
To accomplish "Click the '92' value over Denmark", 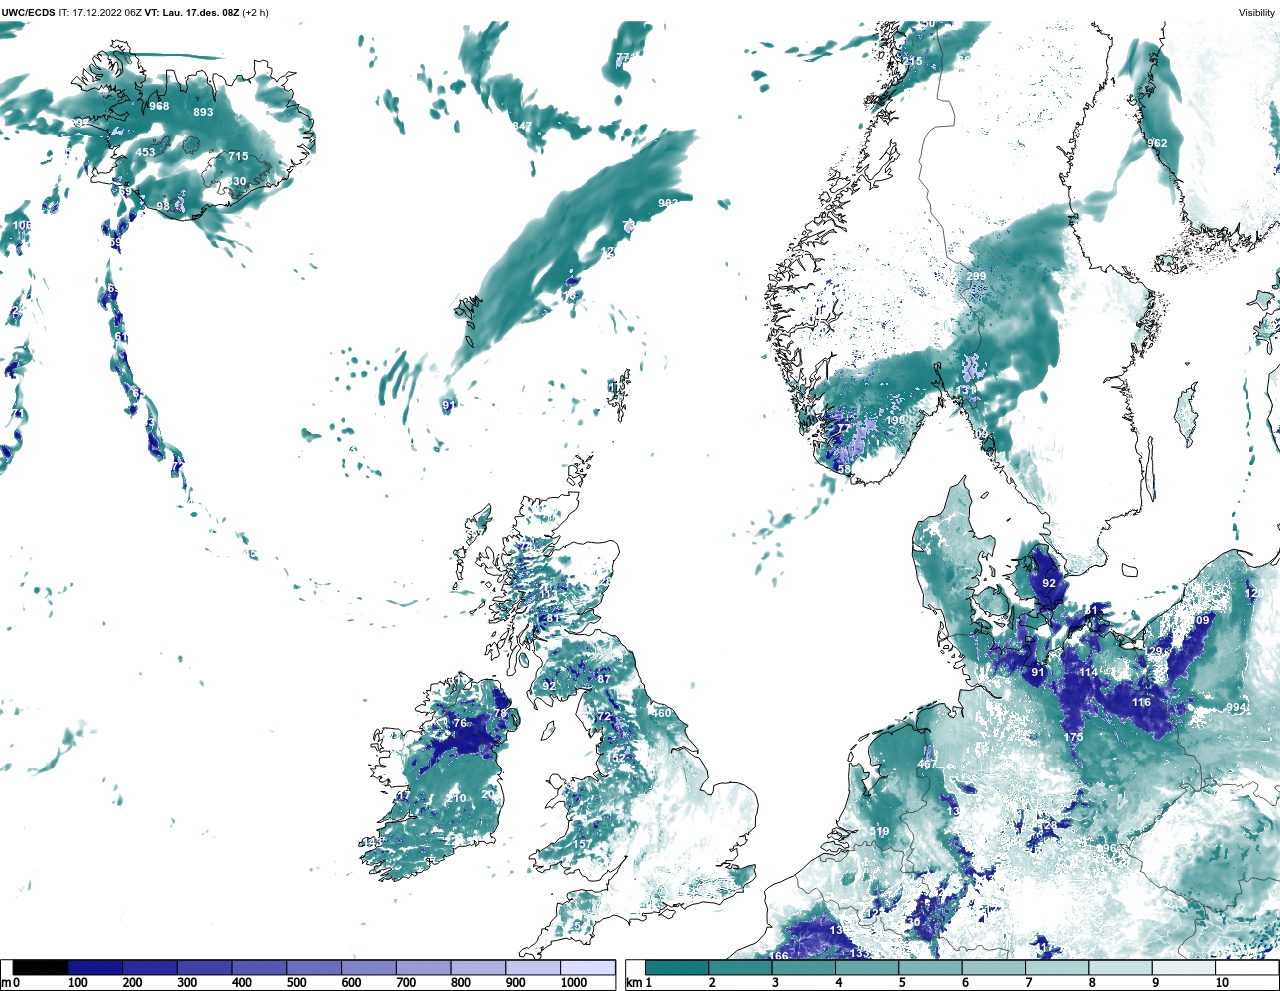I will coord(1049,583).
